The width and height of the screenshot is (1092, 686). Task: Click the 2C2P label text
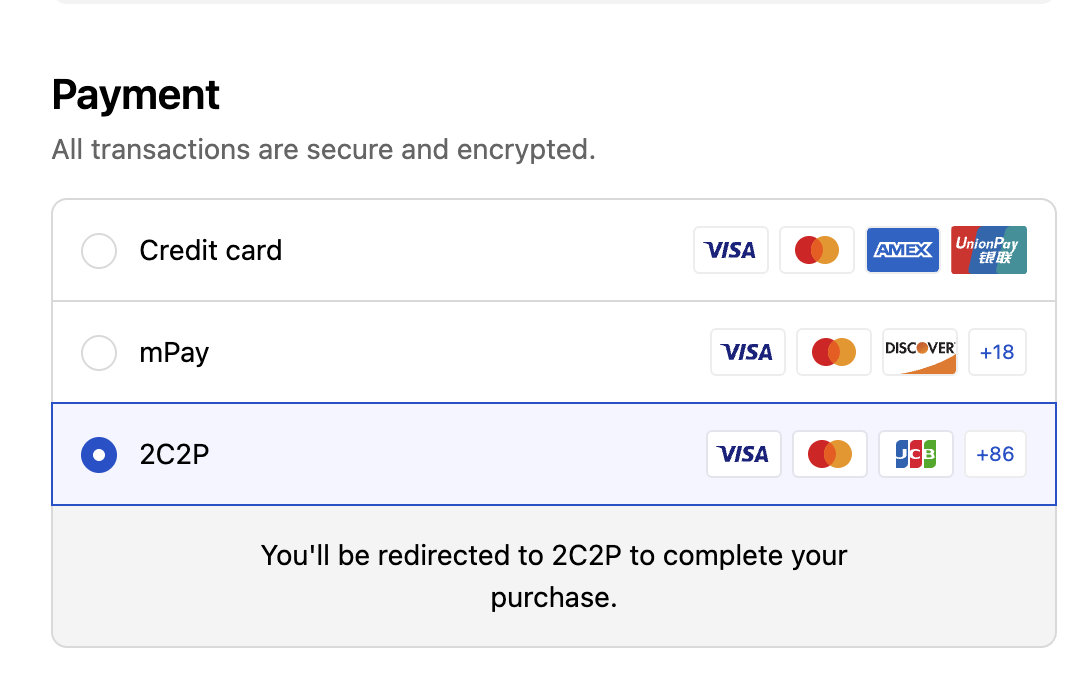point(174,455)
